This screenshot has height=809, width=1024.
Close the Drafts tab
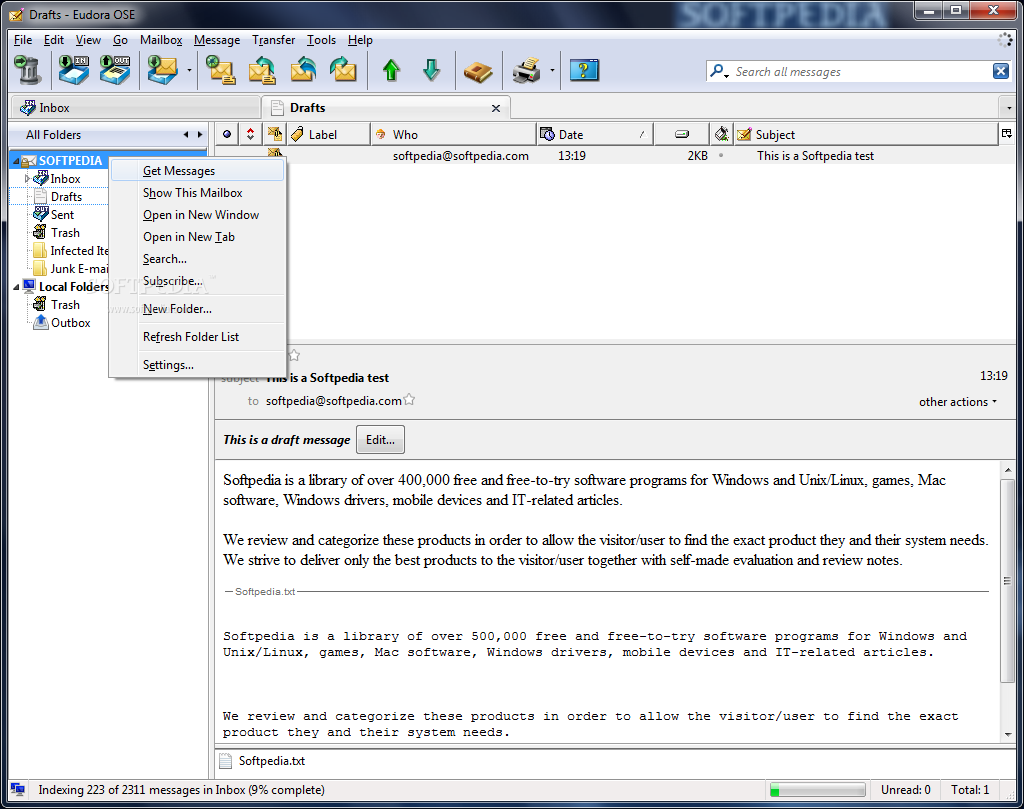pyautogui.click(x=496, y=108)
